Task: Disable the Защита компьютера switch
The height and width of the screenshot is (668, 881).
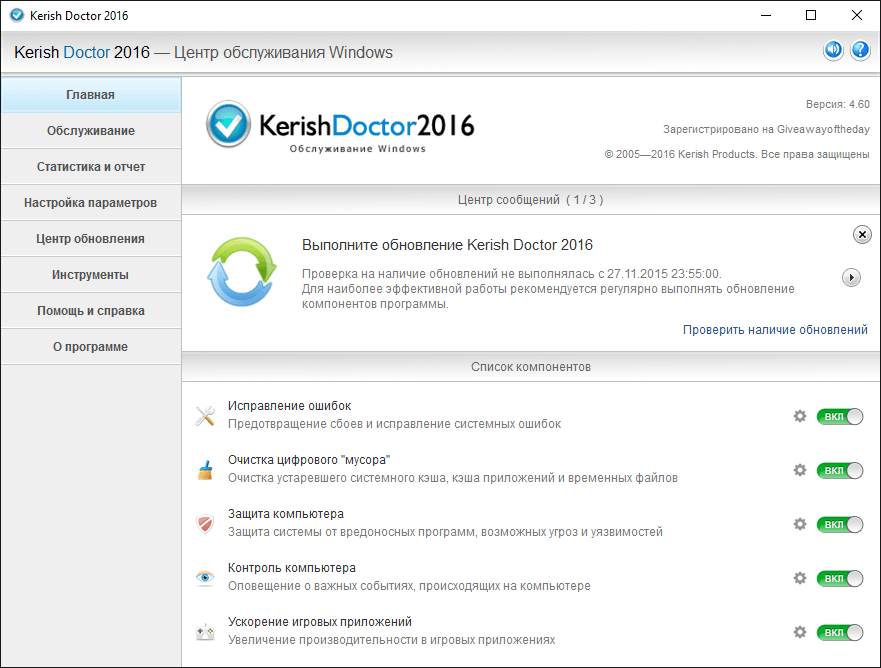Action: 840,525
